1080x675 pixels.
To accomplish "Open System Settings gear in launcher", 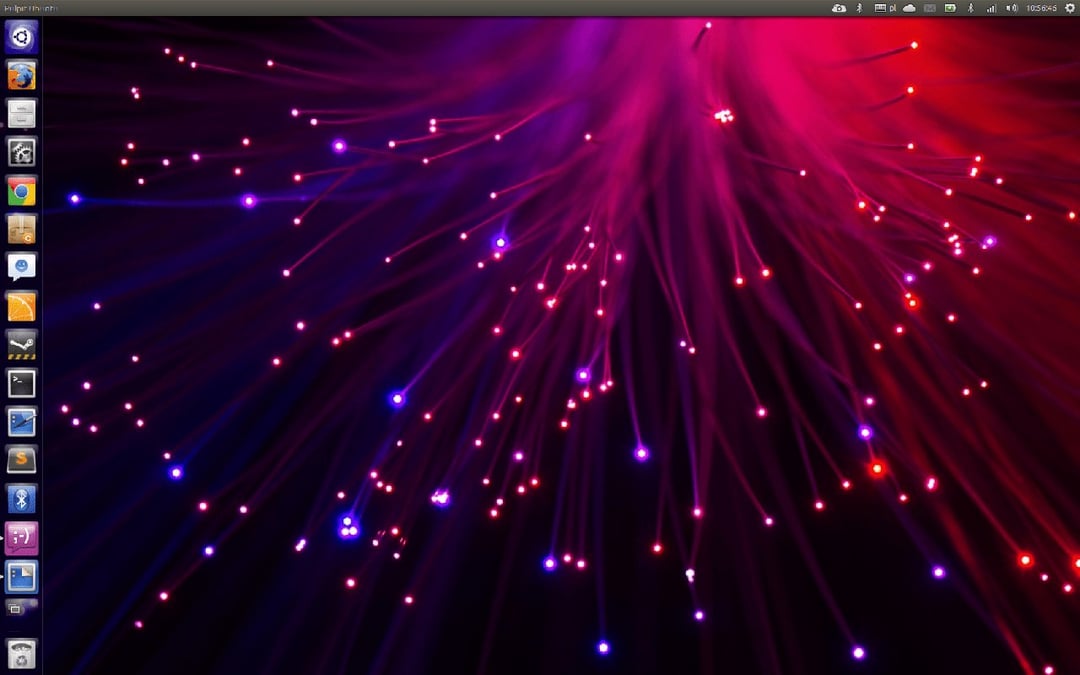I will 21,152.
